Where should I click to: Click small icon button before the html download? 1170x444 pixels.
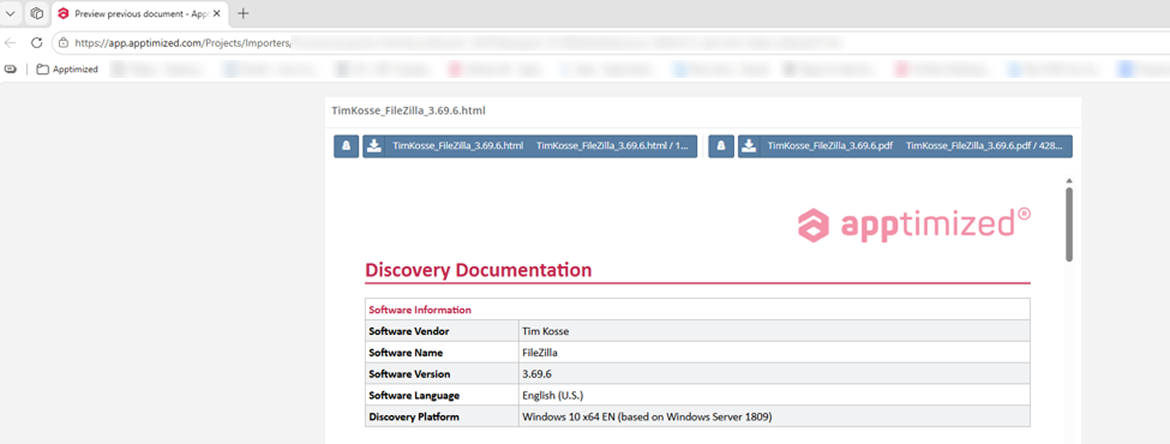click(x=346, y=146)
